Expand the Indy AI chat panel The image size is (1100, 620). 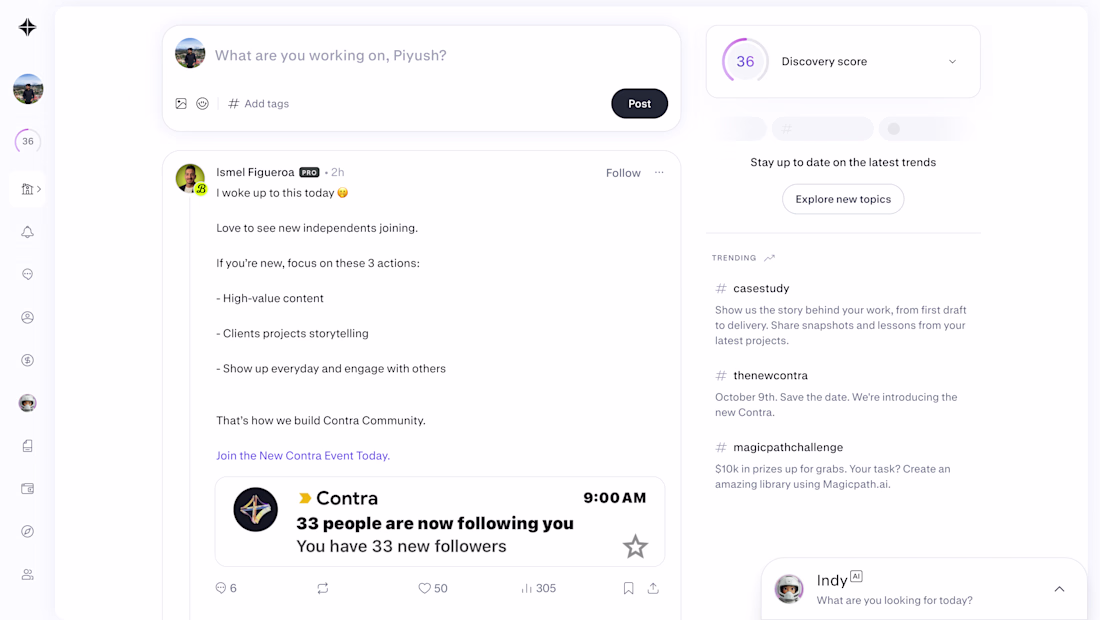coord(1059,589)
